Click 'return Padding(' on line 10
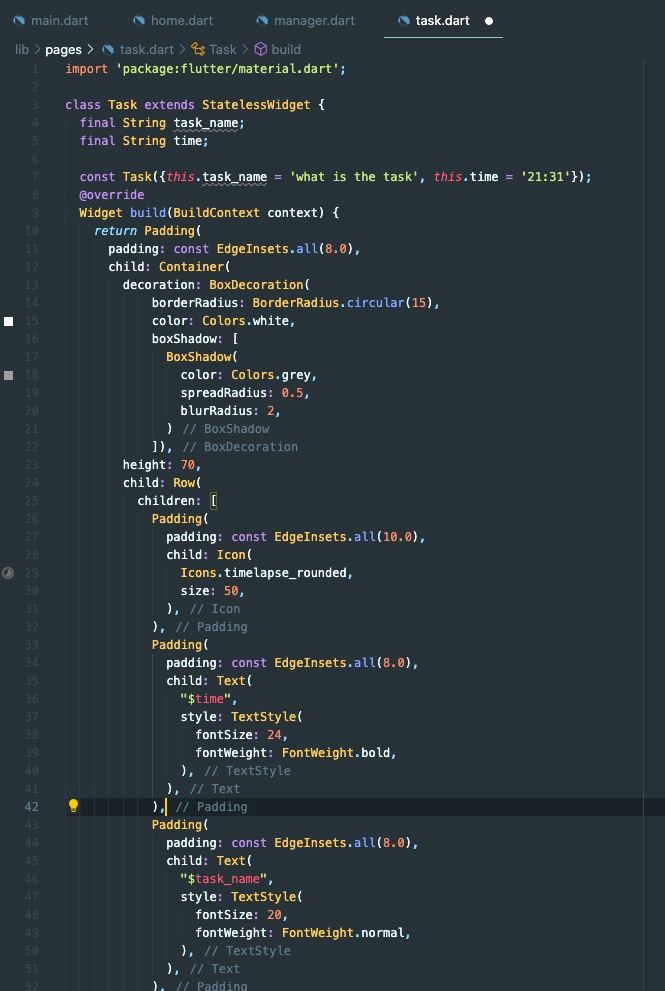The height and width of the screenshot is (991, 665). pyautogui.click(x=148, y=231)
